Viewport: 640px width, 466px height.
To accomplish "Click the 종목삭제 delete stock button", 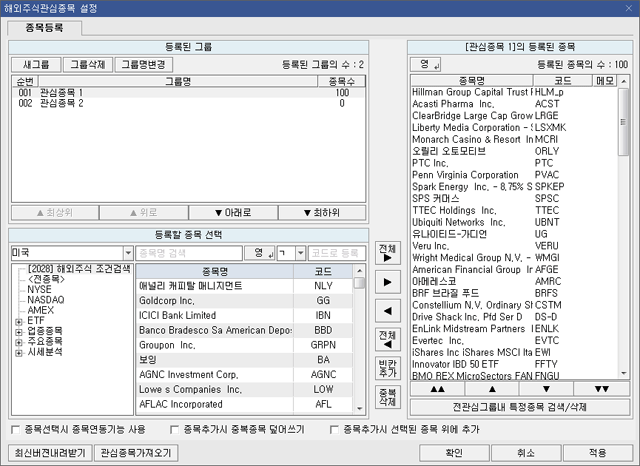I will tap(387, 397).
